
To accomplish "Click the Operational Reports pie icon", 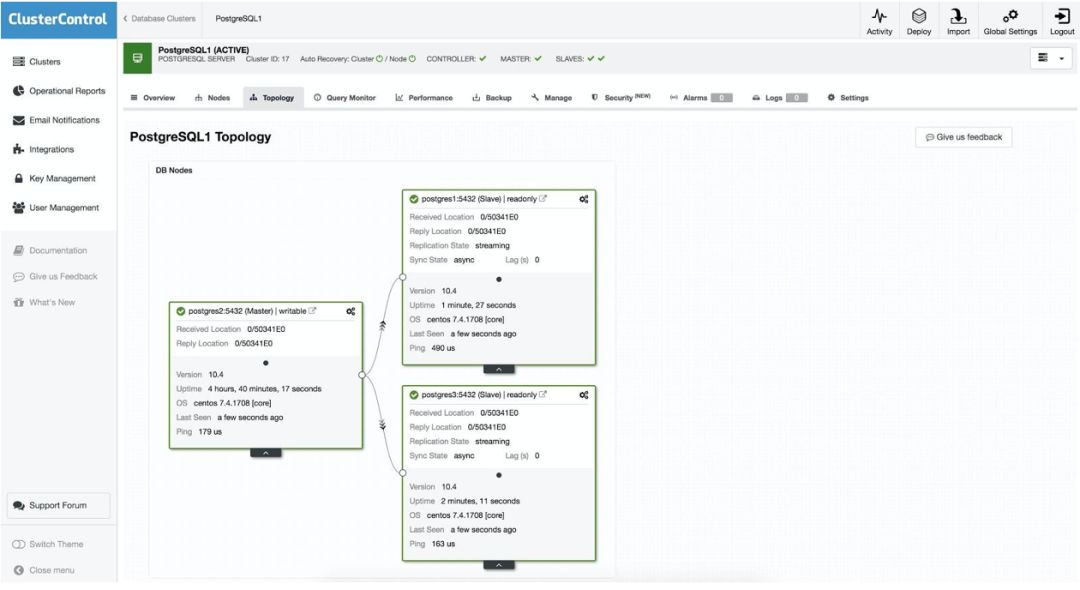I will (x=19, y=91).
